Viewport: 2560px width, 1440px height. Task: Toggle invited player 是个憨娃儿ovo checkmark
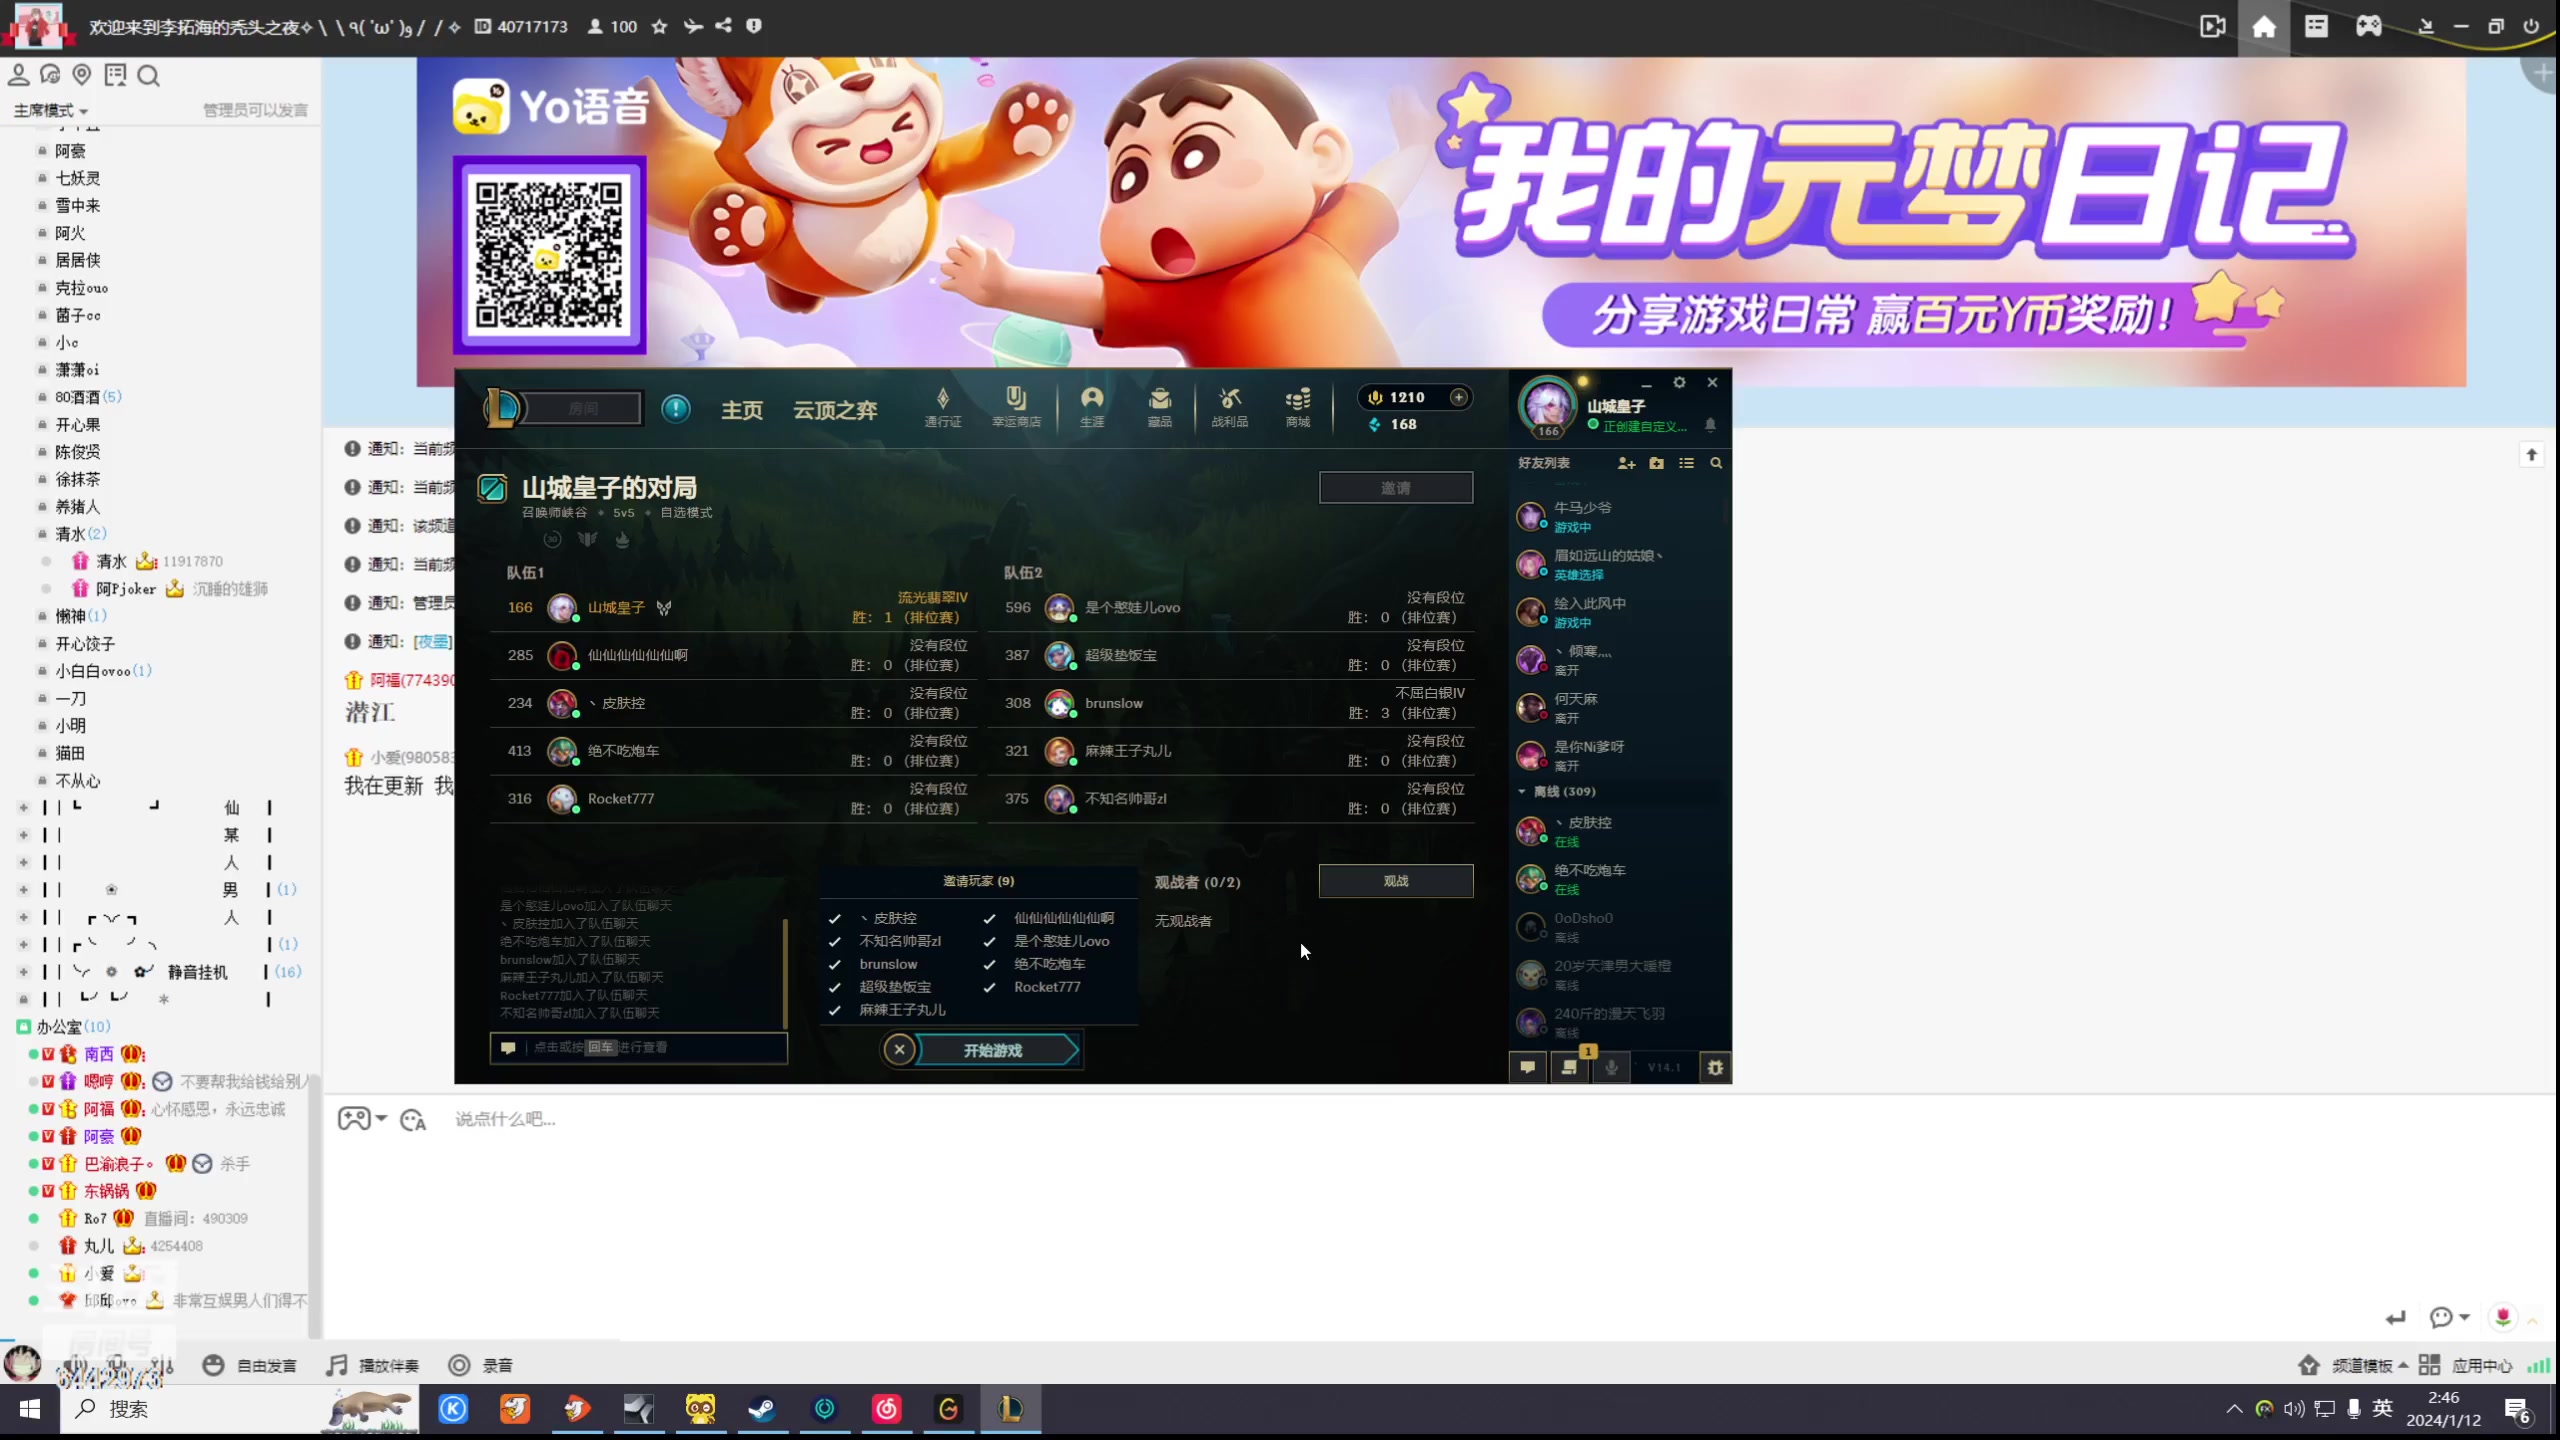(989, 941)
